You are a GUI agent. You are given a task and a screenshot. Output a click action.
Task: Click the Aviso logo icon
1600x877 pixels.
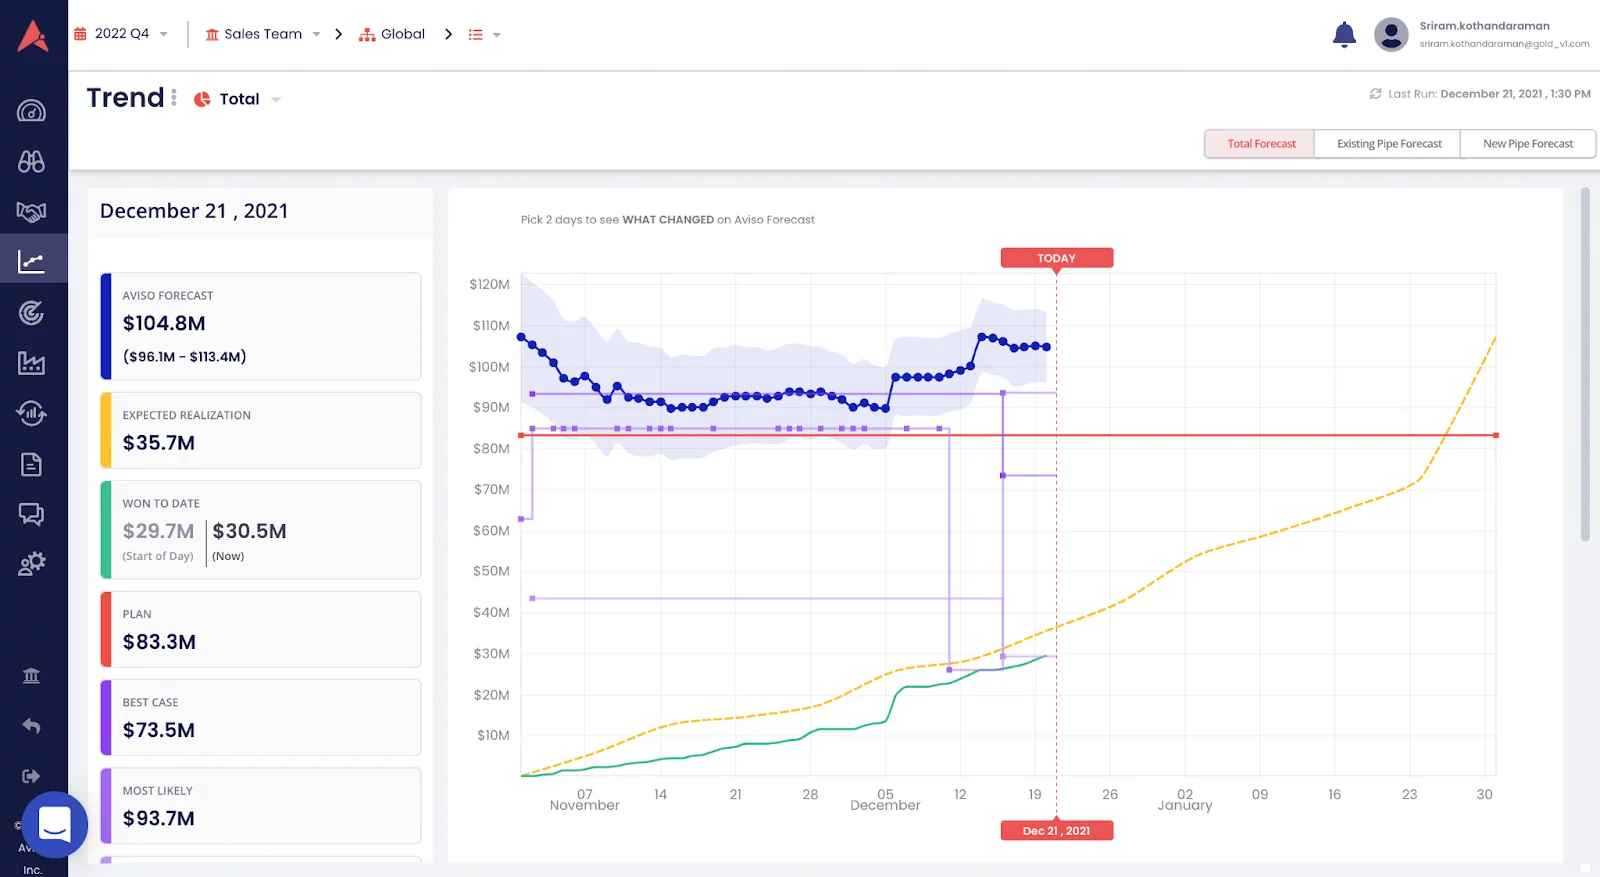(33, 35)
